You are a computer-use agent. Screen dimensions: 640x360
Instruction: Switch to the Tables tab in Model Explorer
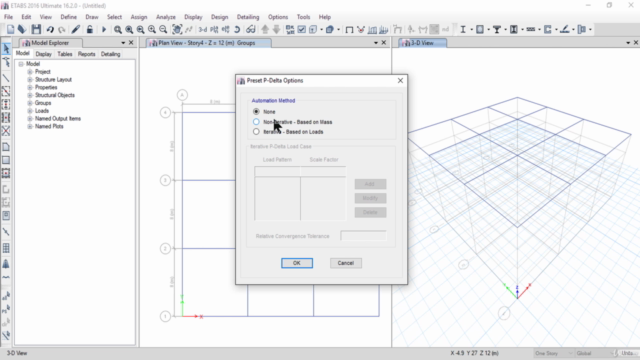[64, 54]
